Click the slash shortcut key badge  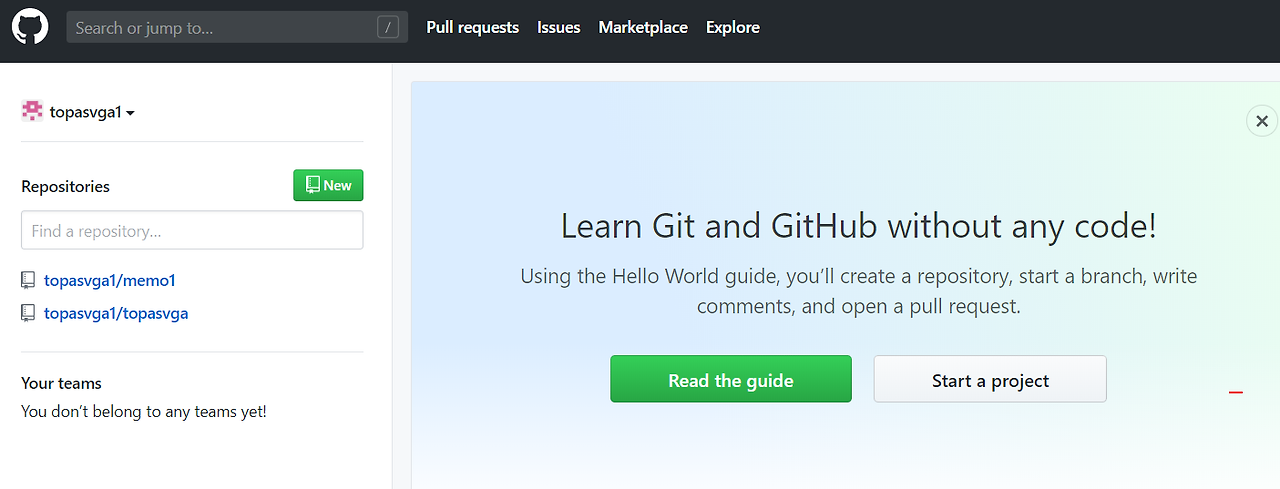388,27
